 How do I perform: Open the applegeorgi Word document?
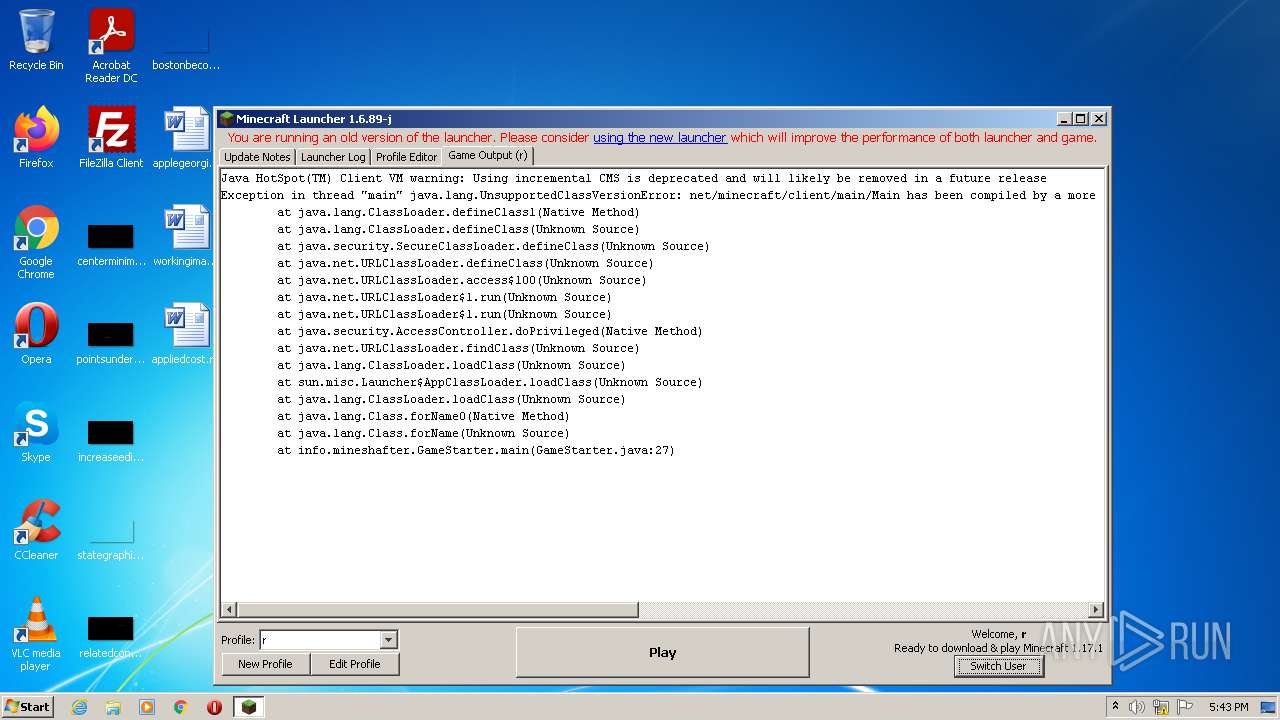click(186, 138)
